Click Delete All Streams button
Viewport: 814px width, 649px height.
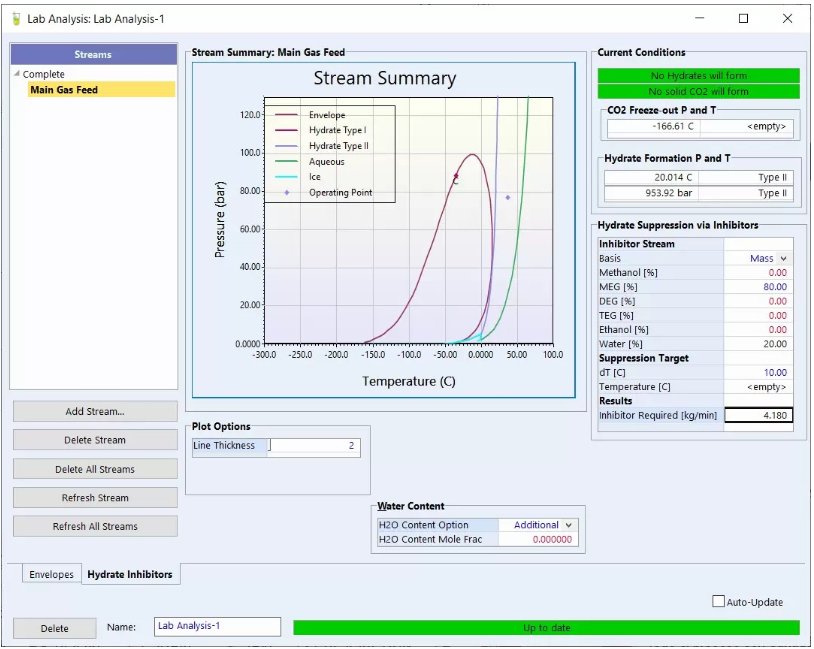(x=95, y=469)
